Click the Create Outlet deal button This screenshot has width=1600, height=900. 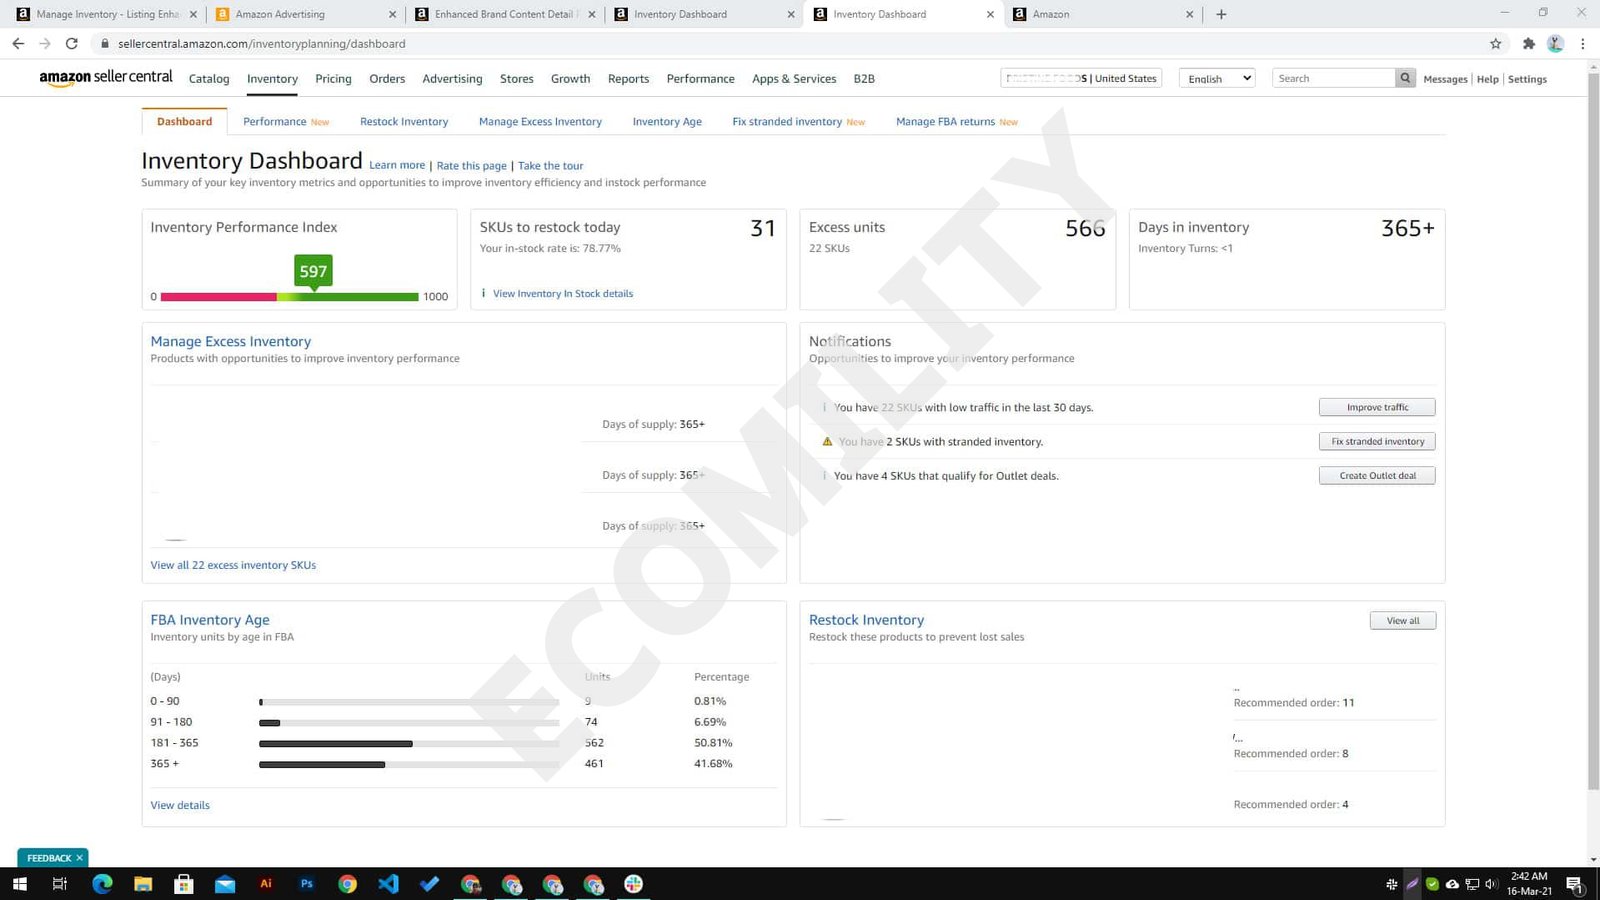(1377, 476)
